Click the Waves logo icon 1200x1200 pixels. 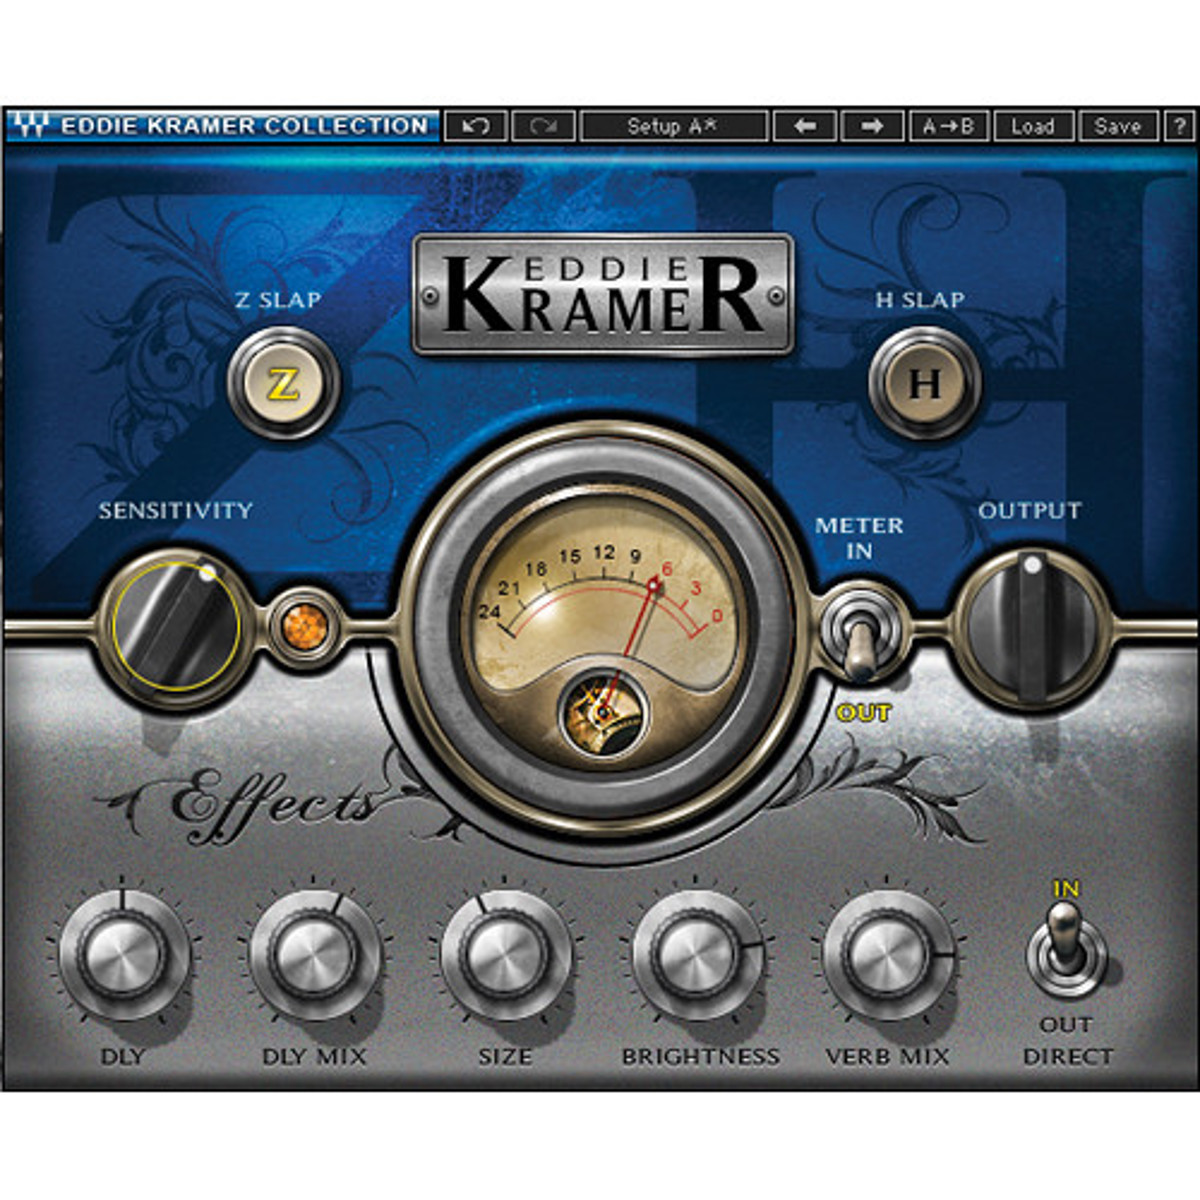coord(29,125)
